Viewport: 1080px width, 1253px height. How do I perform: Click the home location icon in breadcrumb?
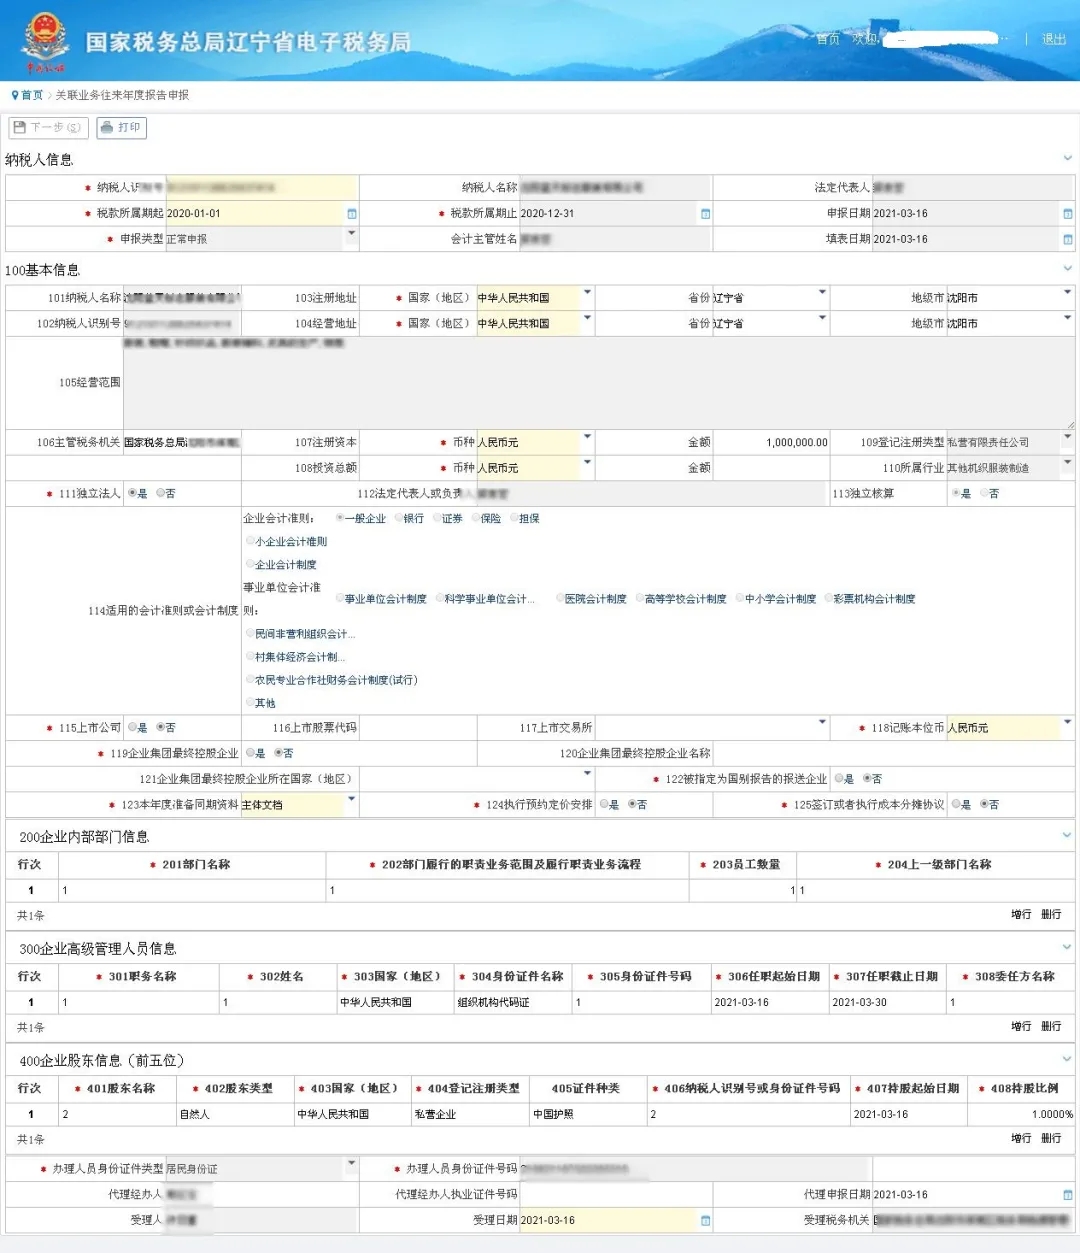click(15, 95)
